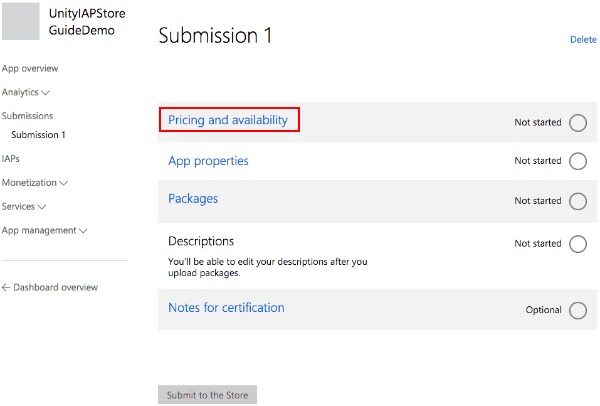Click the Delete submission link
Image resolution: width=600 pixels, height=406 pixels.
pos(582,40)
